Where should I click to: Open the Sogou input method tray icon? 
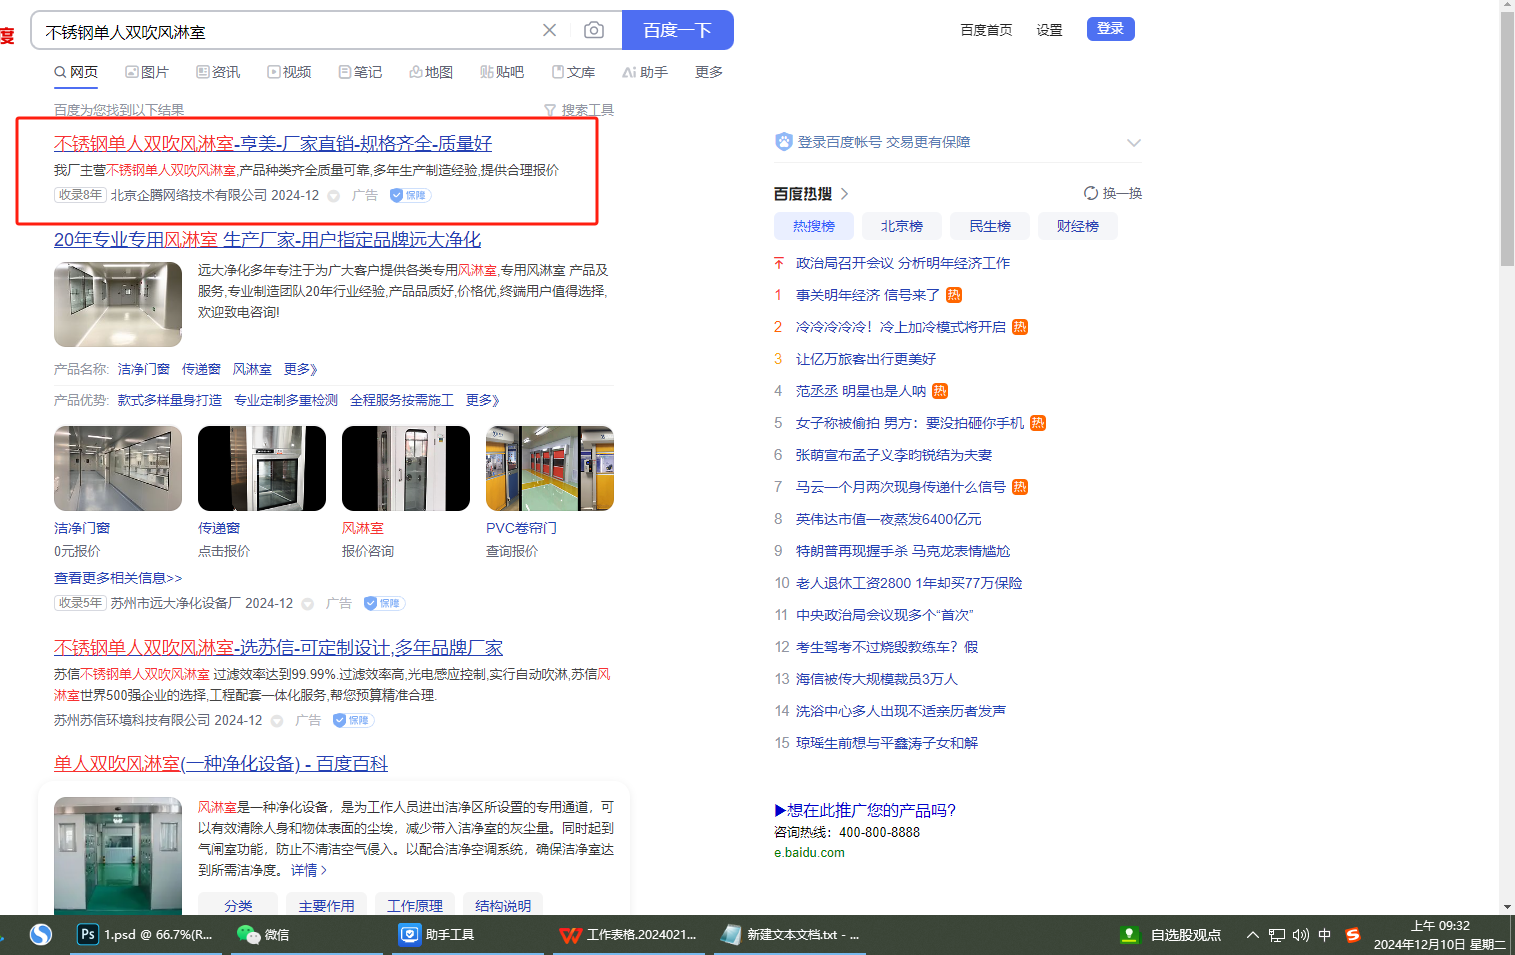click(x=1352, y=935)
